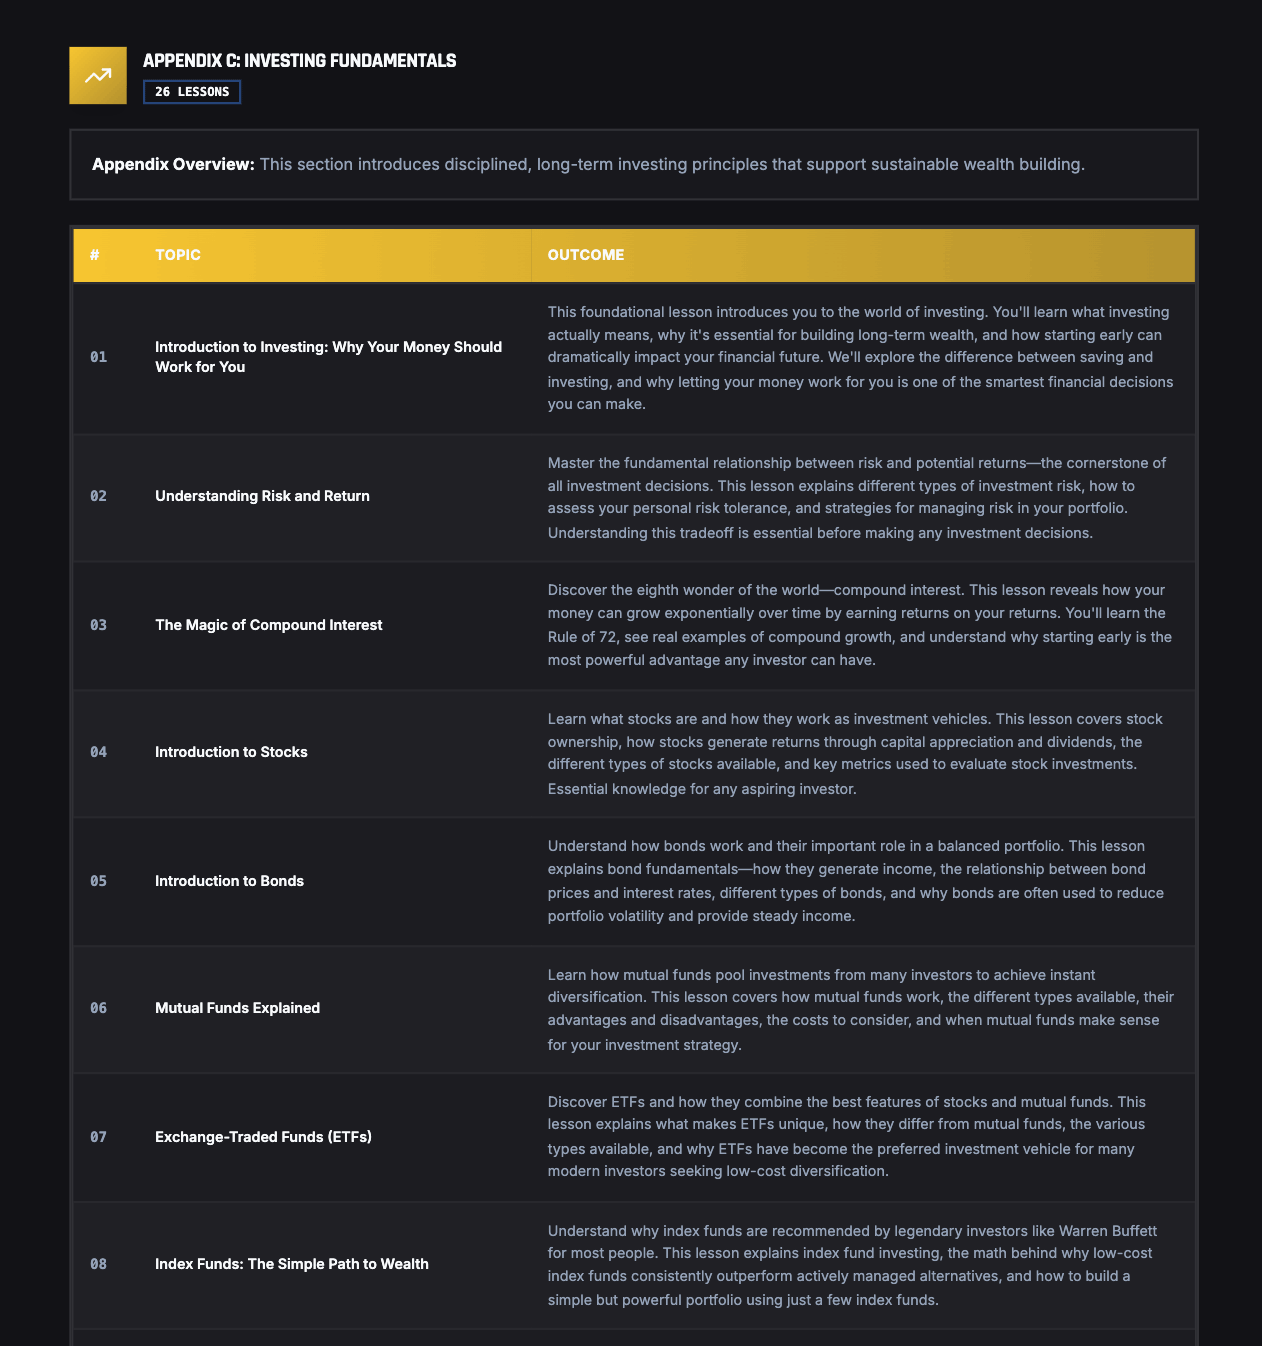
Task: Open the Understanding Risk and Return lesson
Action: [262, 496]
